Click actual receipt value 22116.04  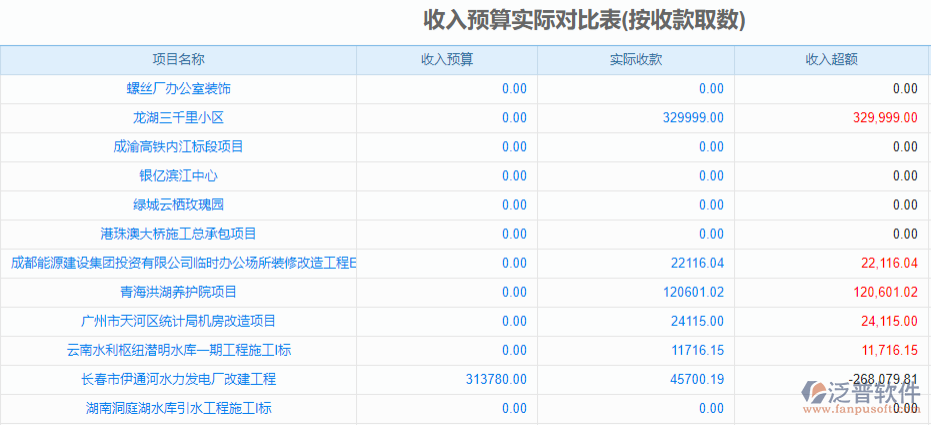click(698, 263)
